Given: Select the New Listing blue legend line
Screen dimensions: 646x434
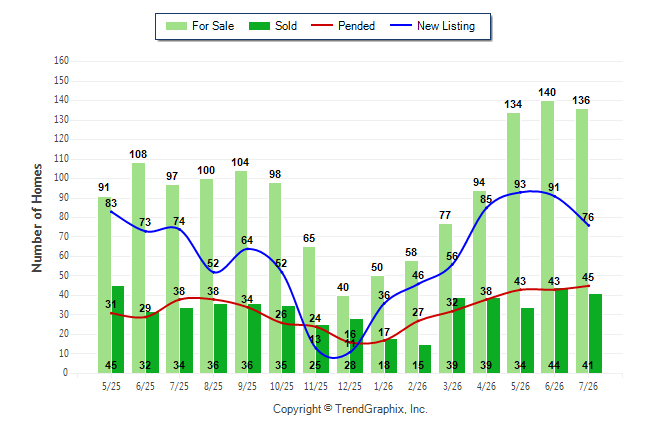Looking at the screenshot, I should 401,26.
